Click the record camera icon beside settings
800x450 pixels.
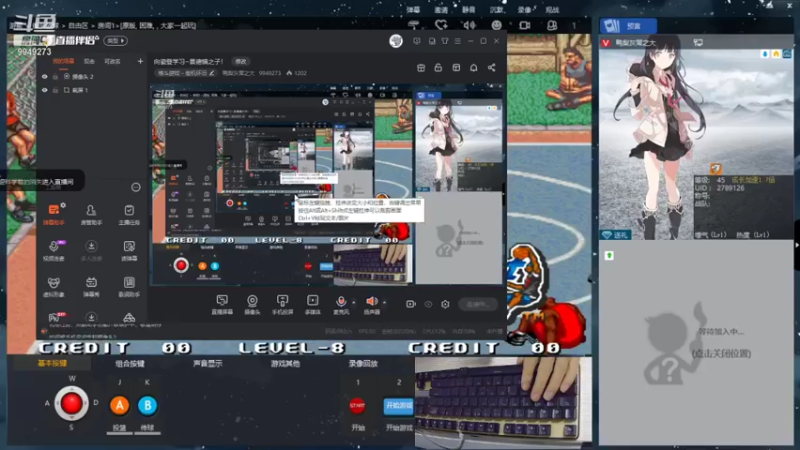pos(411,304)
